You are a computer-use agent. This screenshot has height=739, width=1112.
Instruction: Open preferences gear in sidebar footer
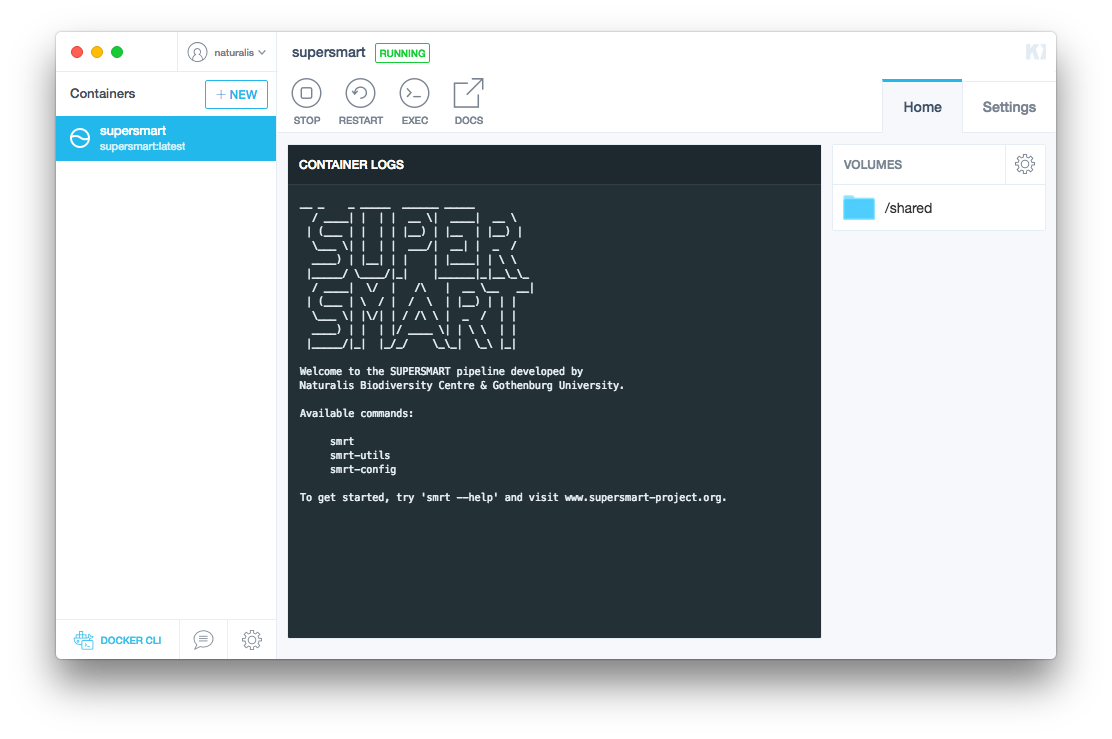[x=252, y=640]
